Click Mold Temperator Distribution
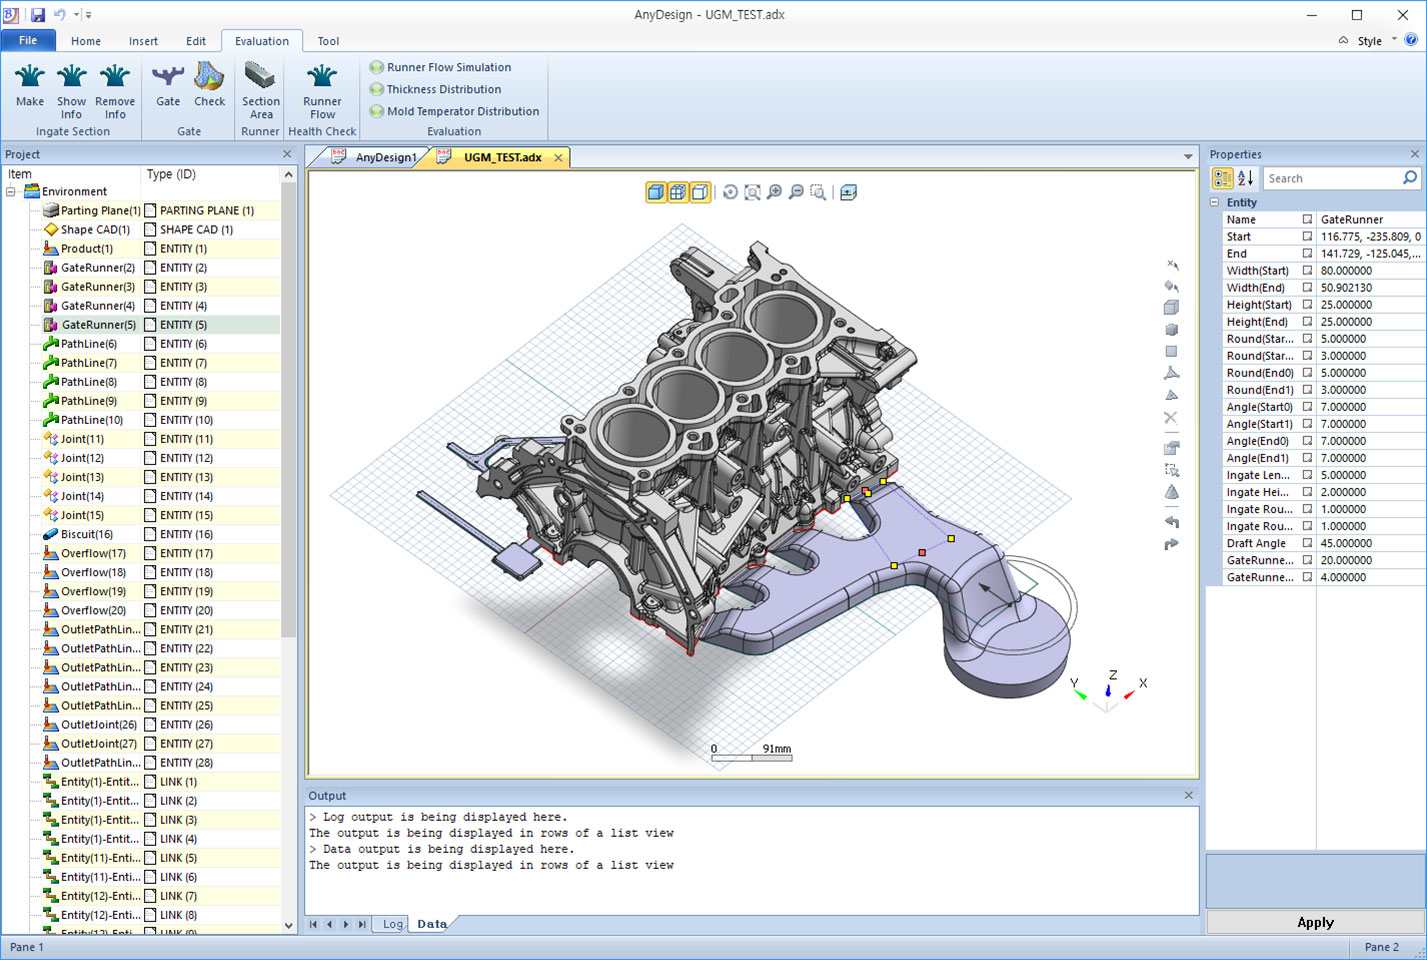 pyautogui.click(x=454, y=111)
